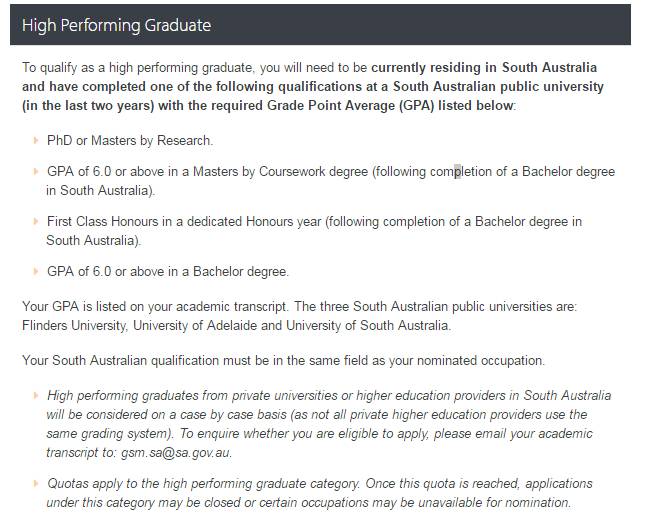Viewport: 645px width, 521px height.
Task: Click the 'PhD or Masters by Research' text
Action: (130, 141)
